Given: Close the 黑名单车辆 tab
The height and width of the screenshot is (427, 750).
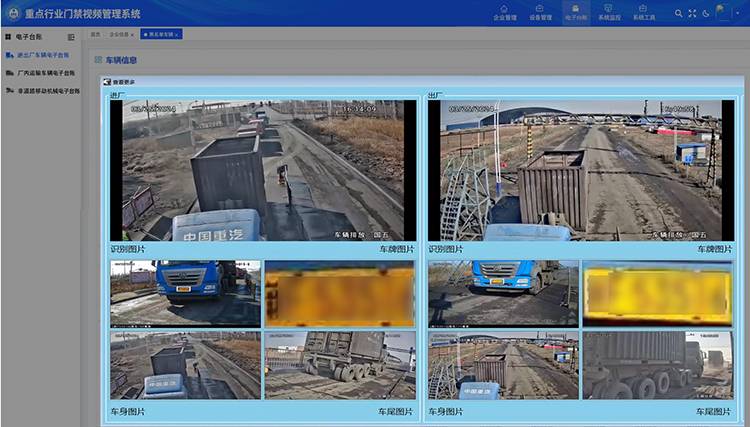Looking at the screenshot, I should point(176,34).
